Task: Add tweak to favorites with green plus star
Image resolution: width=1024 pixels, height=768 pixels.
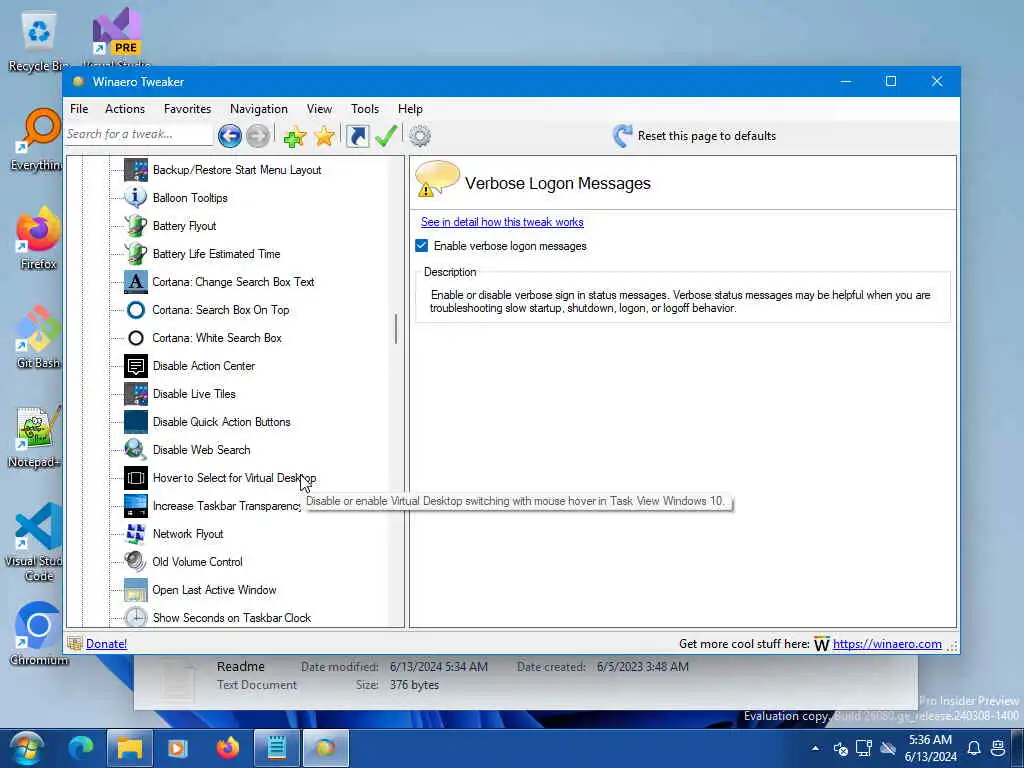Action: [295, 136]
